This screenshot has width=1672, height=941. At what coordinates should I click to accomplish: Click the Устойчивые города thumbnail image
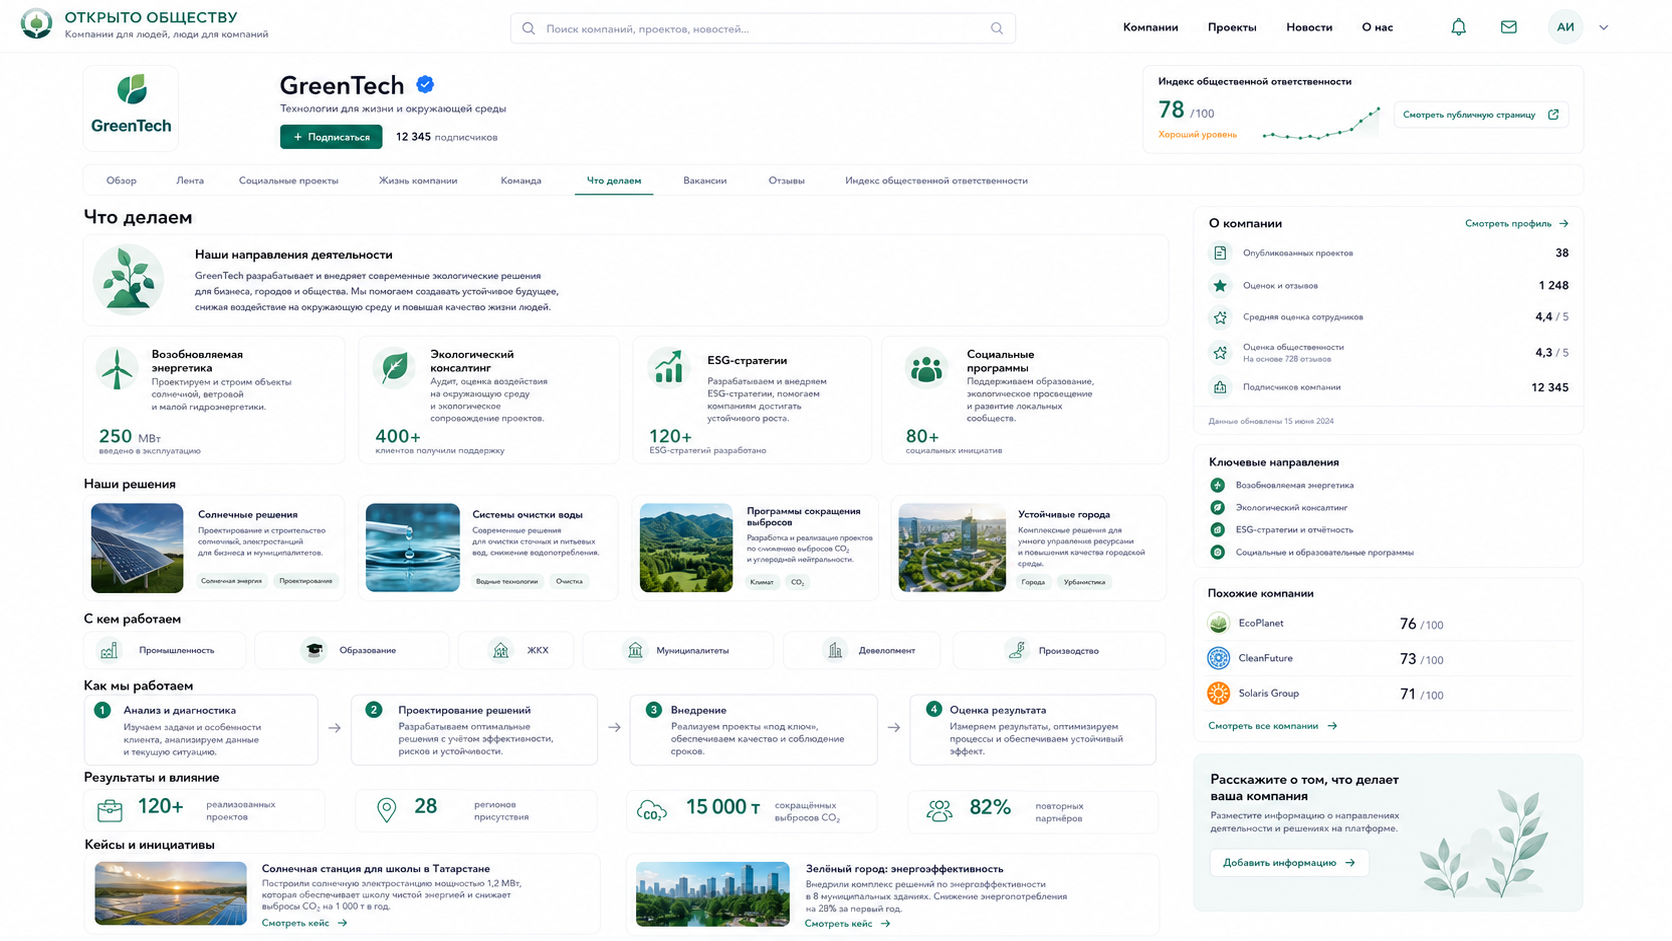952,548
